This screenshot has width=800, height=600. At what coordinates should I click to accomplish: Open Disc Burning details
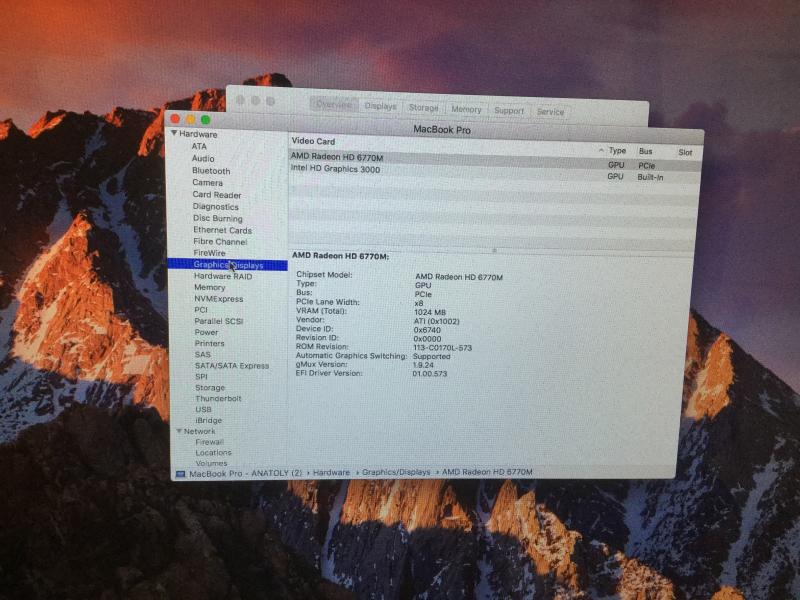coord(218,218)
